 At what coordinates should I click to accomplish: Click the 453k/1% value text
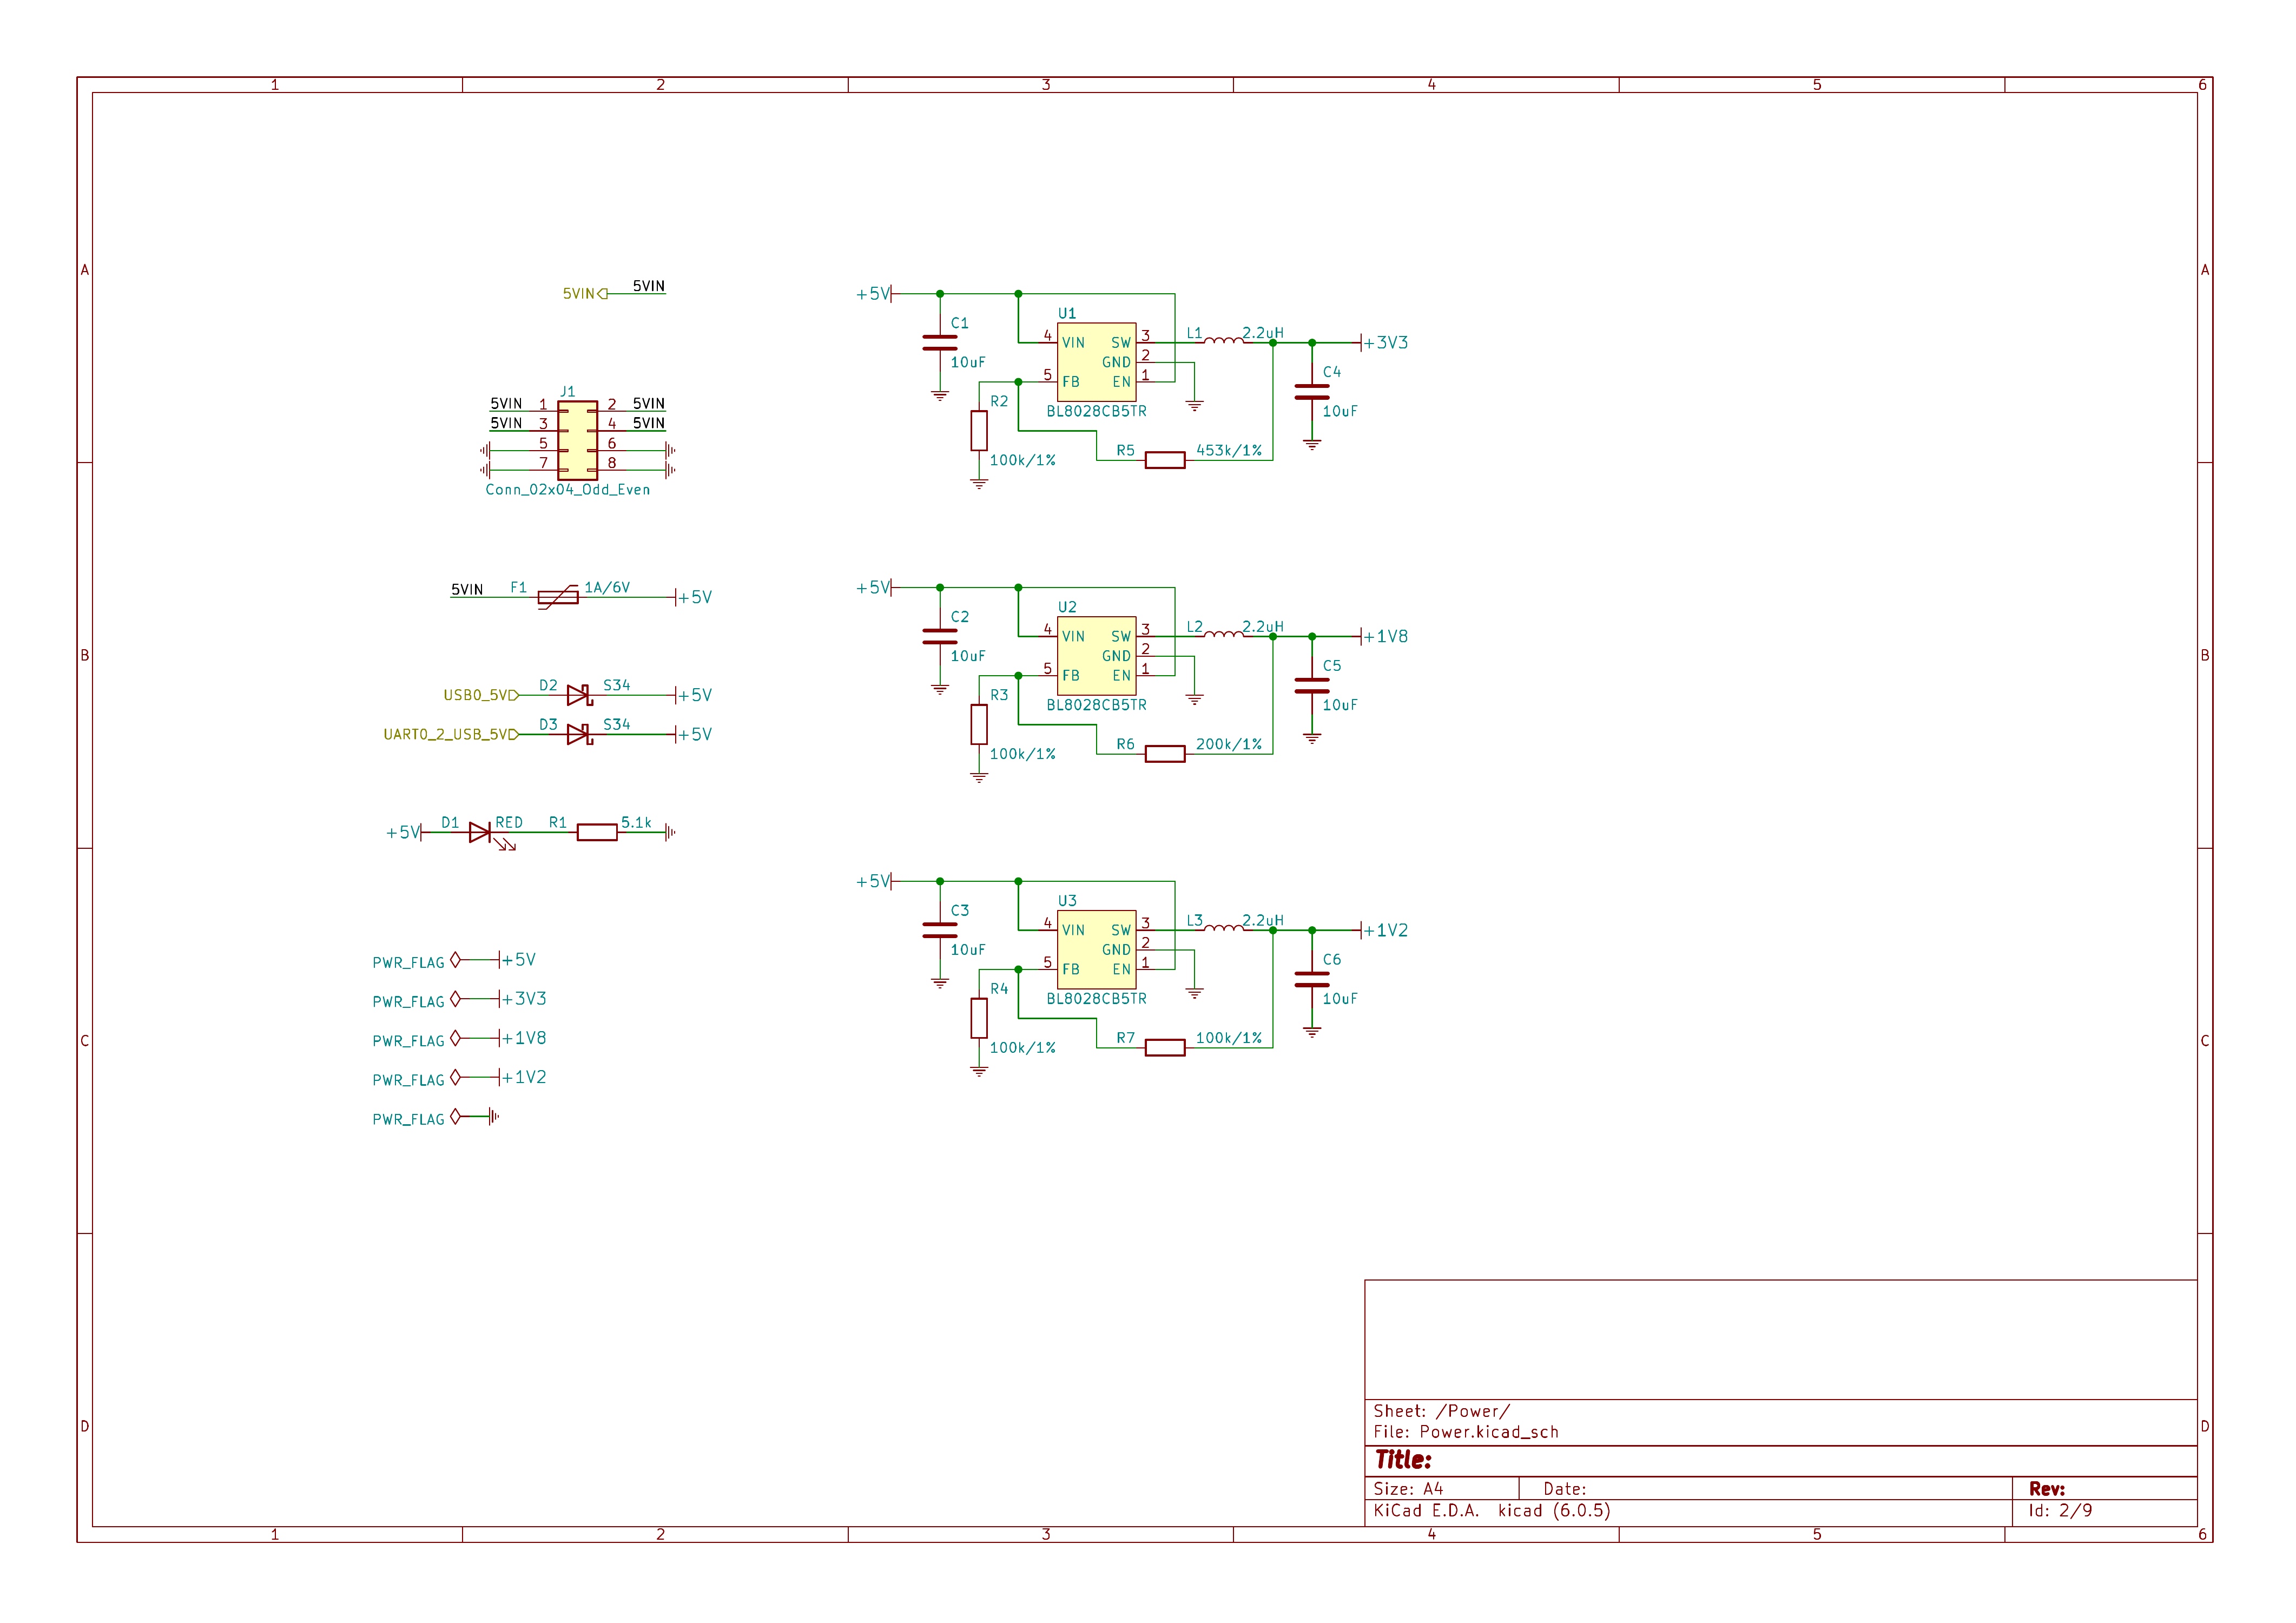(1229, 451)
